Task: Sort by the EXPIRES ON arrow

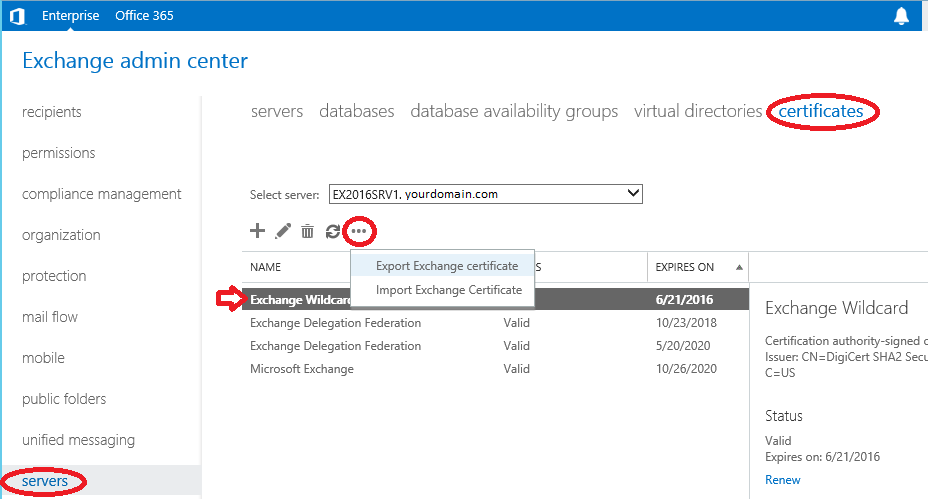Action: coord(739,267)
